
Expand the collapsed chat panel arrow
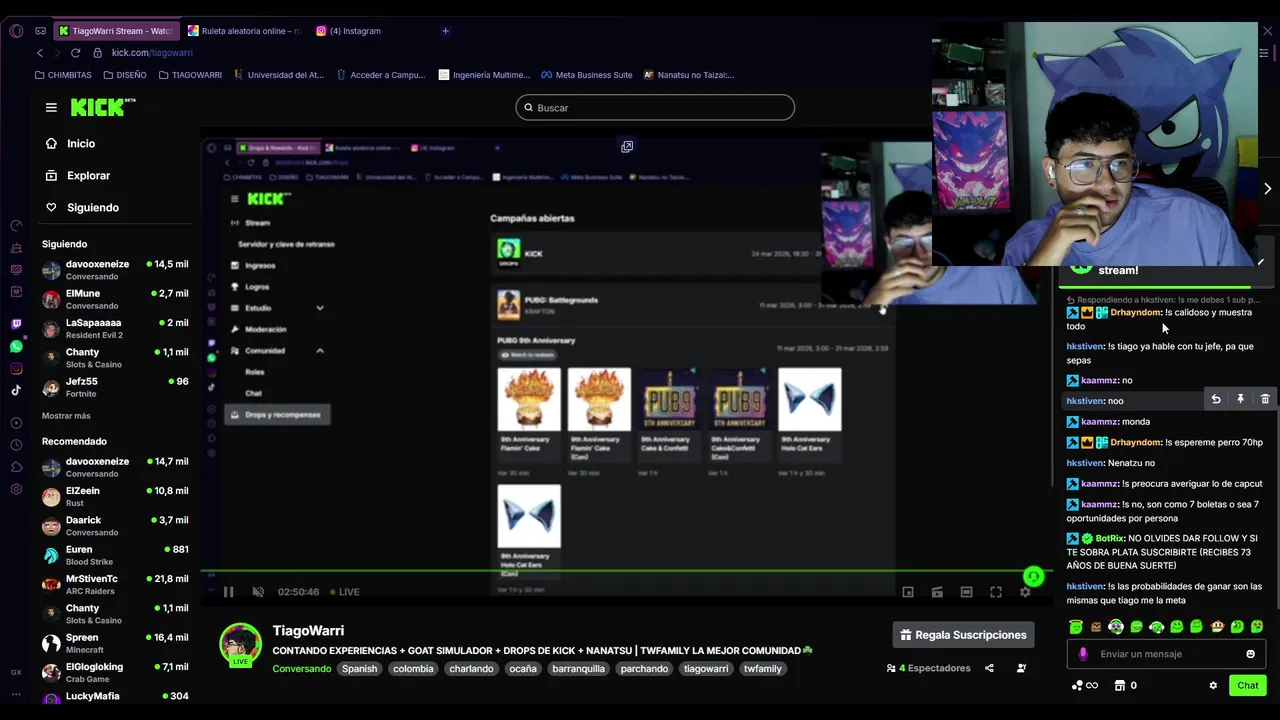tap(1267, 188)
